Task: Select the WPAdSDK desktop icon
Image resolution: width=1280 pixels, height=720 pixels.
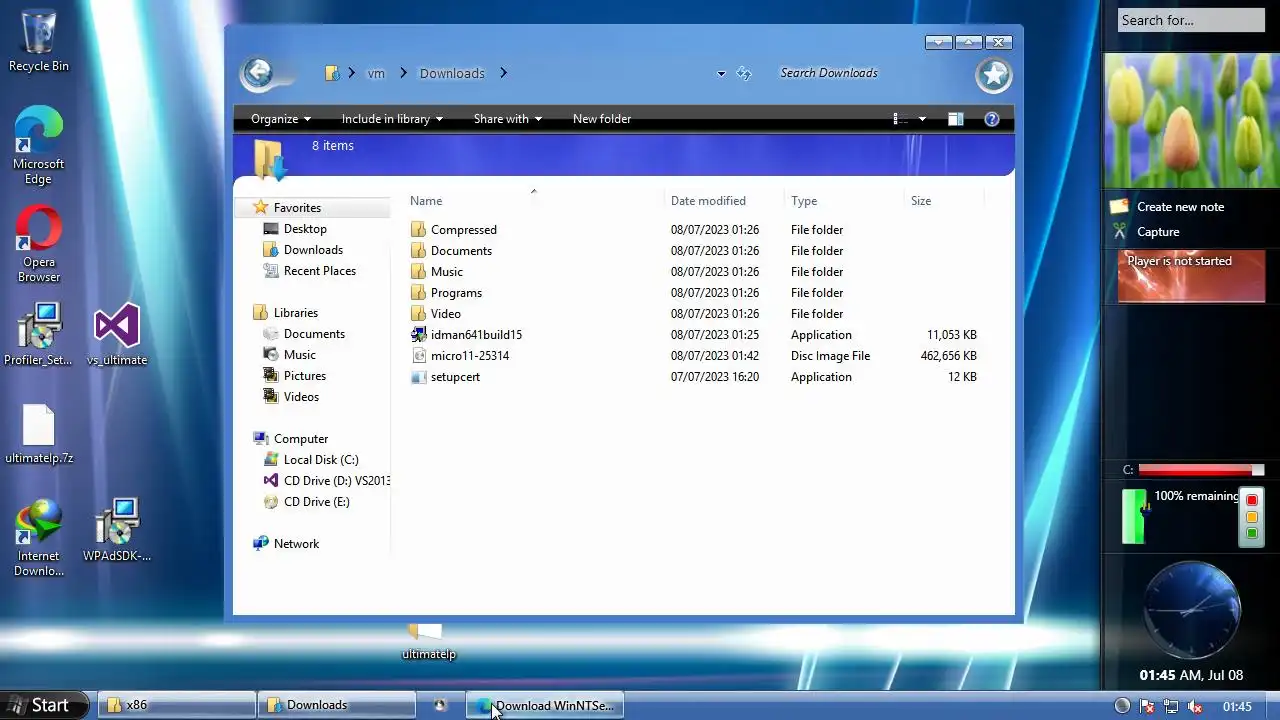Action: pyautogui.click(x=117, y=531)
